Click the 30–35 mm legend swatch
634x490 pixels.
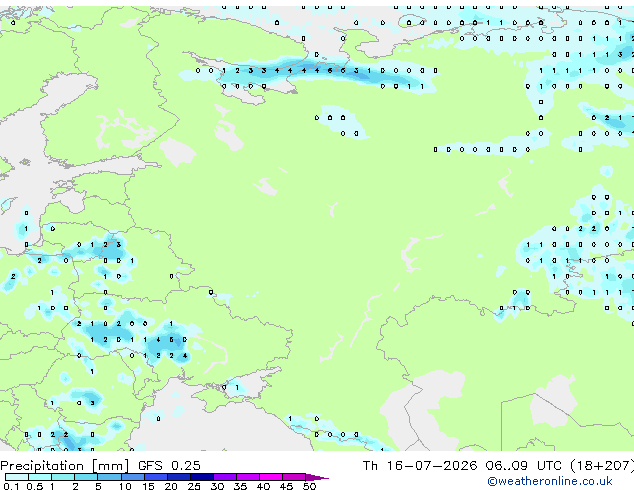(224, 477)
